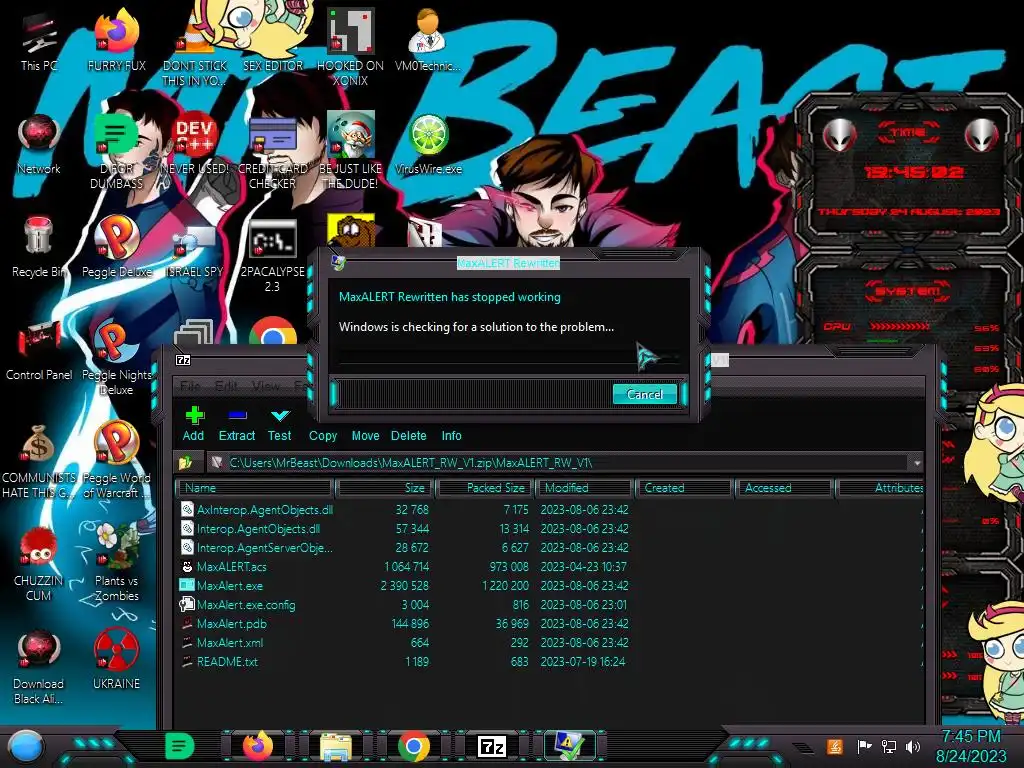Click the up-folder icon beside the path bar
Viewport: 1024px width, 768px height.
[185, 462]
